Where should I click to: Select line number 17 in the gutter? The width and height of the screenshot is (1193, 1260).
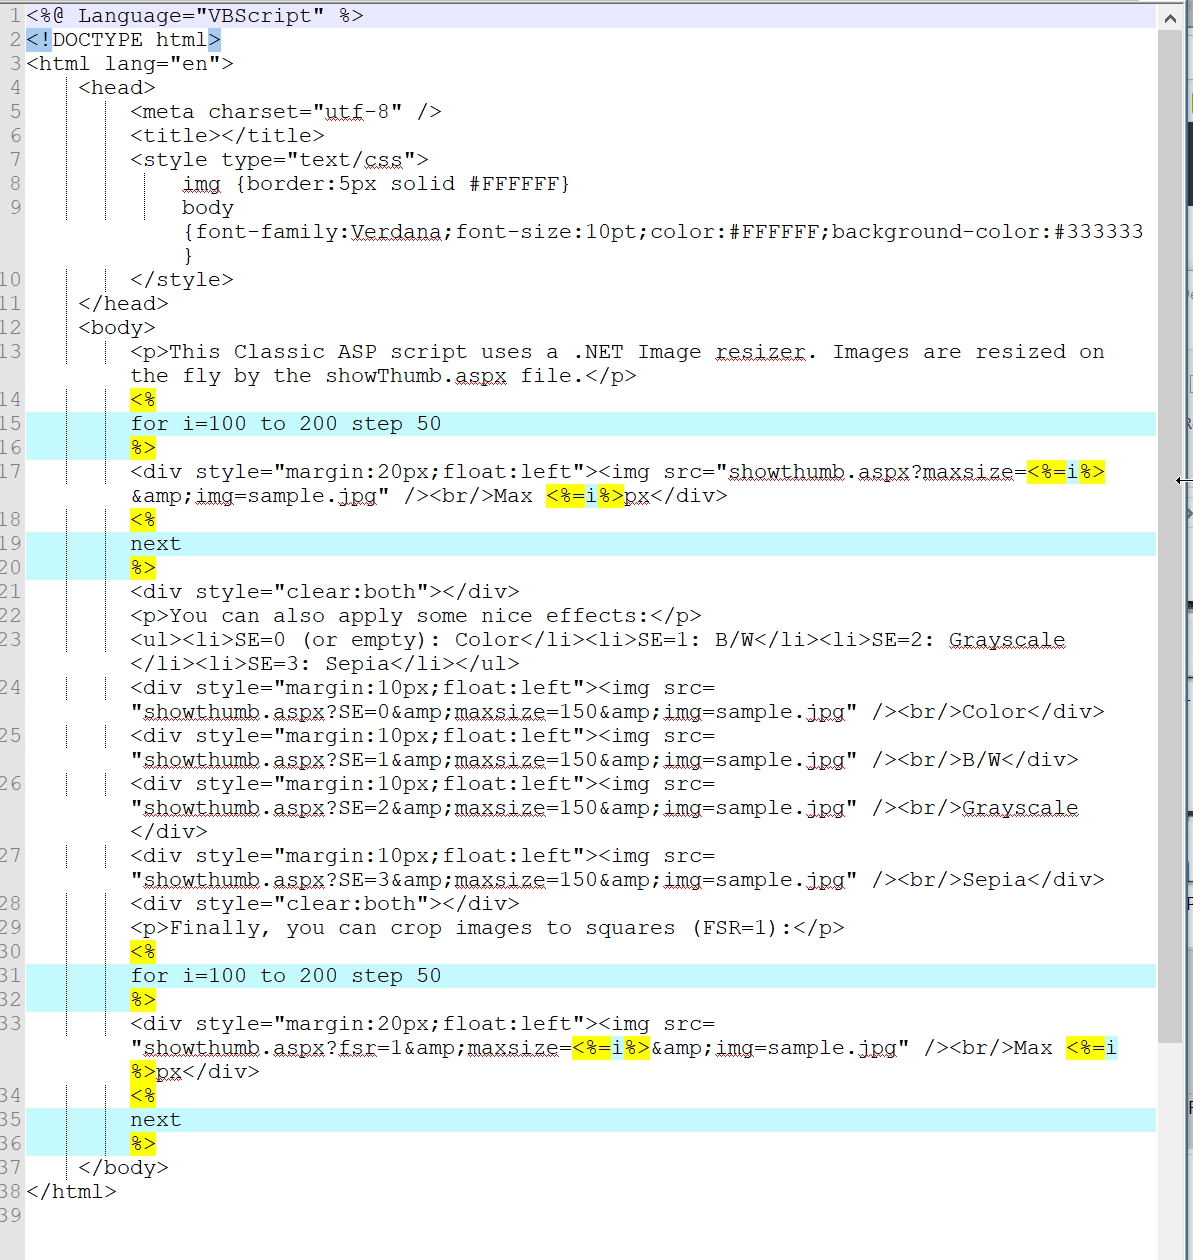coord(11,472)
